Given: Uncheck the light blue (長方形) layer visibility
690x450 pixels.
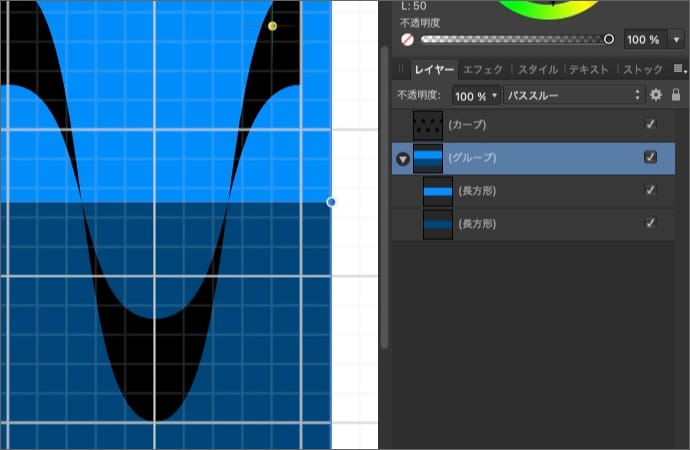Looking at the screenshot, I should coord(650,190).
